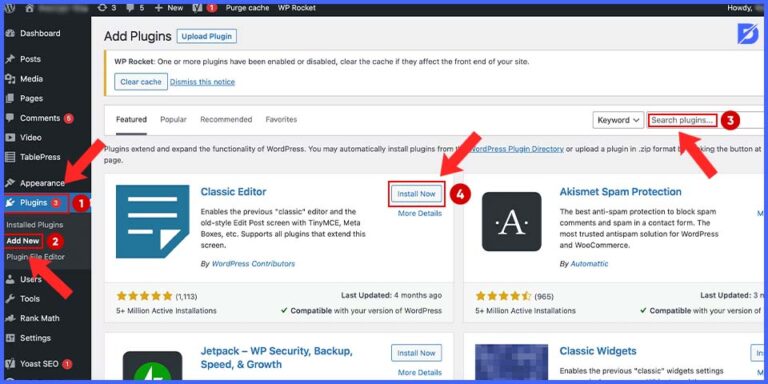Click Purge cache in admin bar
Screen dimensions: 768x384
(247, 8)
